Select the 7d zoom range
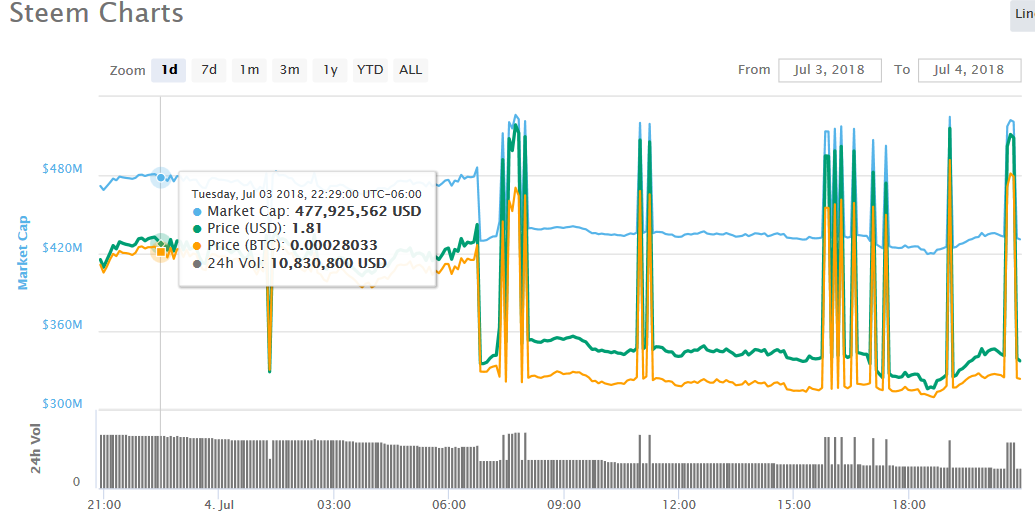 click(x=209, y=70)
